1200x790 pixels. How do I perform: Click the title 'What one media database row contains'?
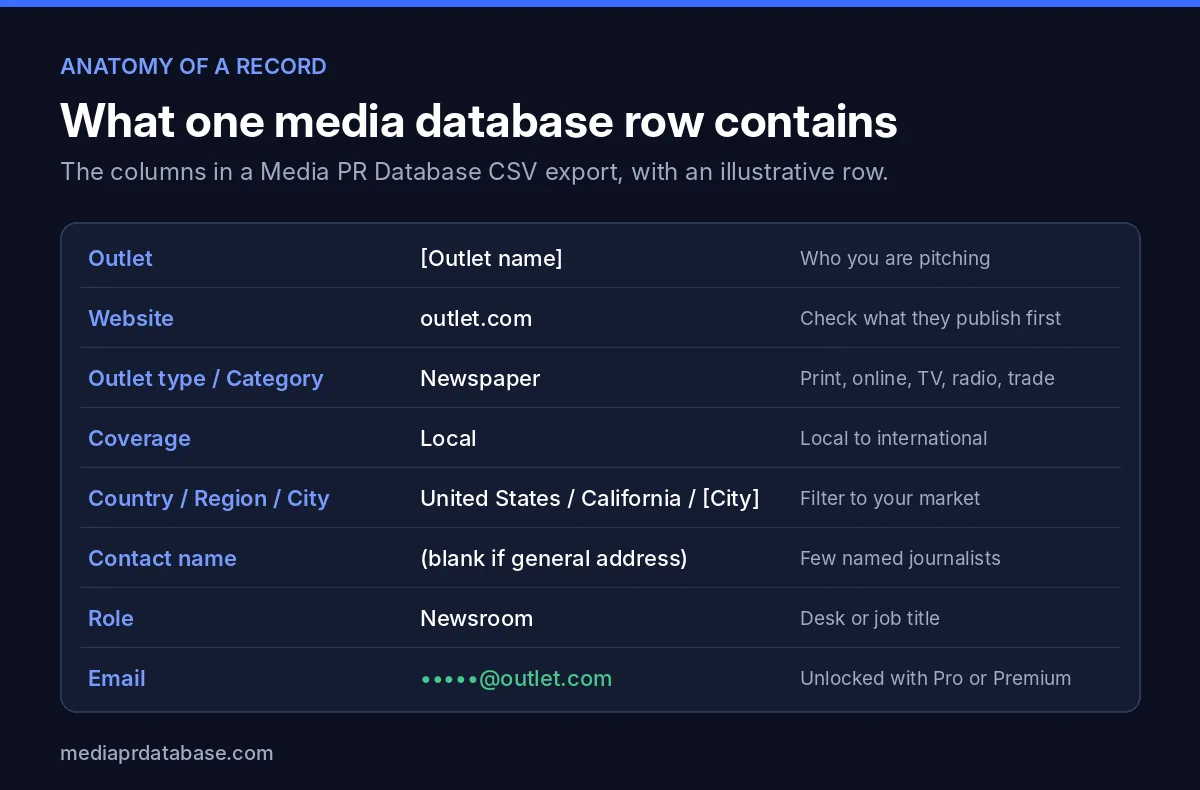pyautogui.click(x=479, y=121)
